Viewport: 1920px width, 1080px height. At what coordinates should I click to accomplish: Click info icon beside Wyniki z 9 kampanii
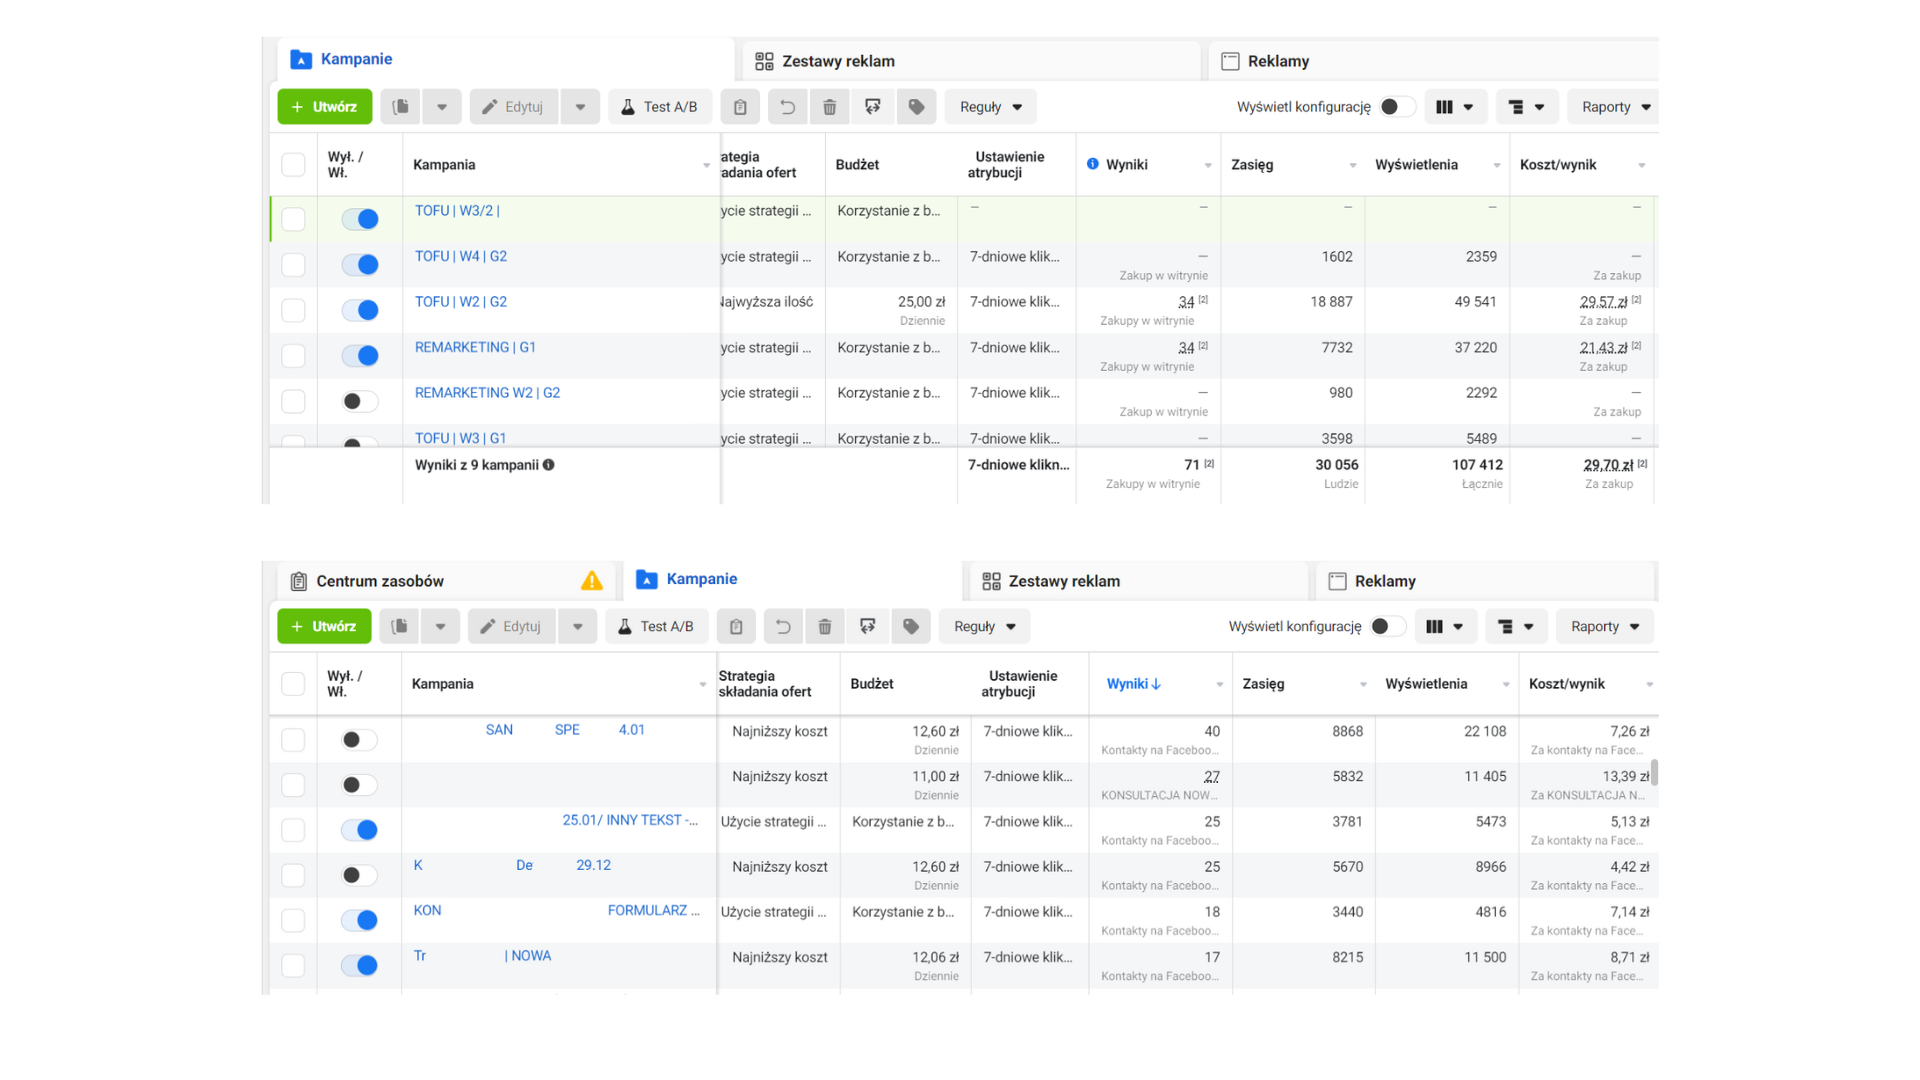(548, 465)
